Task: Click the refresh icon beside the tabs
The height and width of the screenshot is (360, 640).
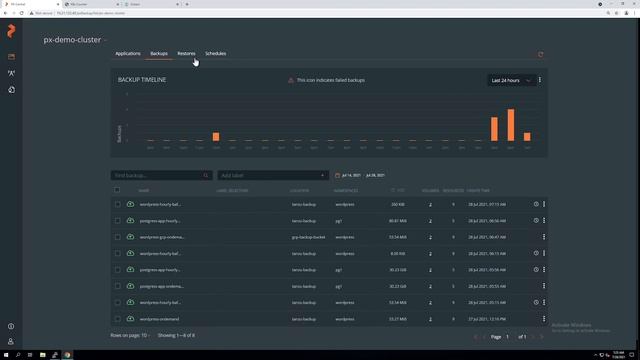Action: click(x=540, y=54)
